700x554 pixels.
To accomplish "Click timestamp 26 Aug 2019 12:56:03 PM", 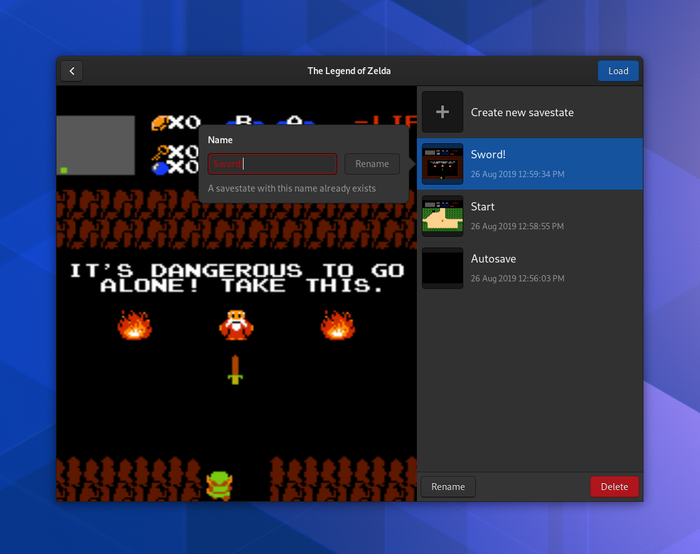I will coord(517,279).
